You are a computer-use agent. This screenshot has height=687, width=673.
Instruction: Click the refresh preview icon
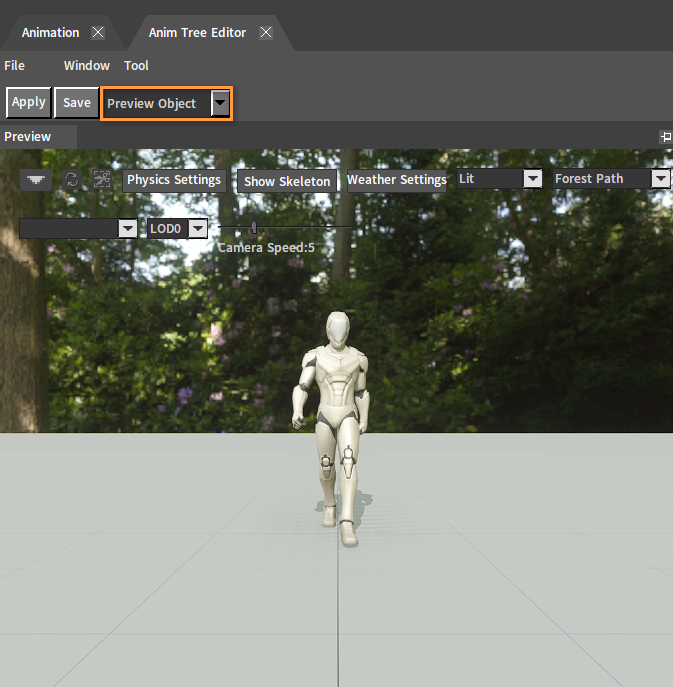[71, 180]
